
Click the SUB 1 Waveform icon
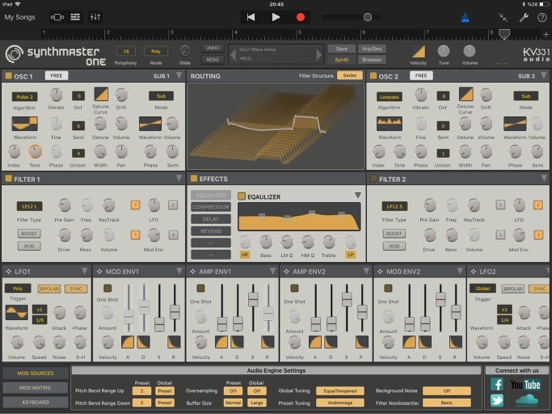point(150,124)
